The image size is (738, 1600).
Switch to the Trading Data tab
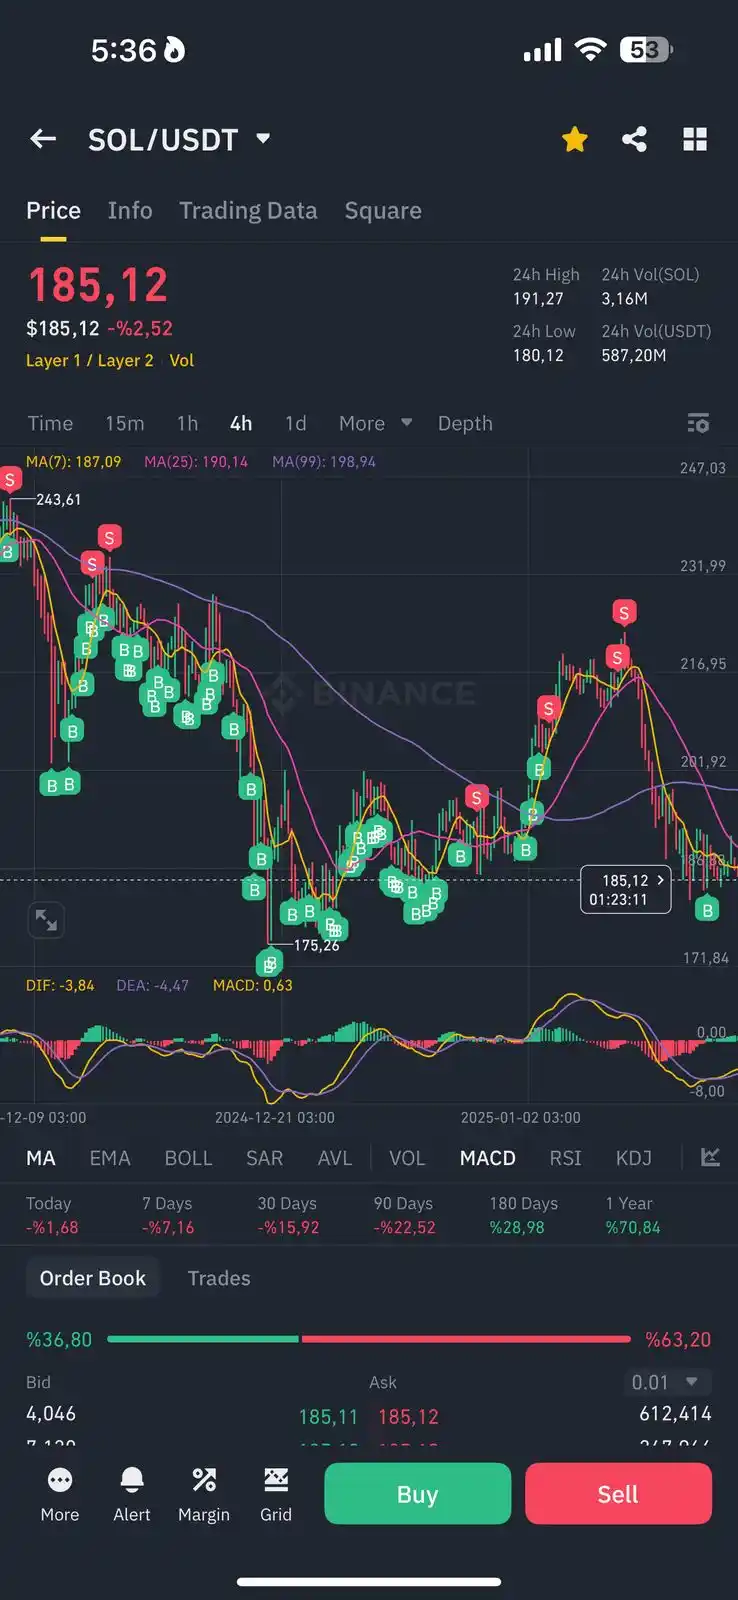pos(248,211)
